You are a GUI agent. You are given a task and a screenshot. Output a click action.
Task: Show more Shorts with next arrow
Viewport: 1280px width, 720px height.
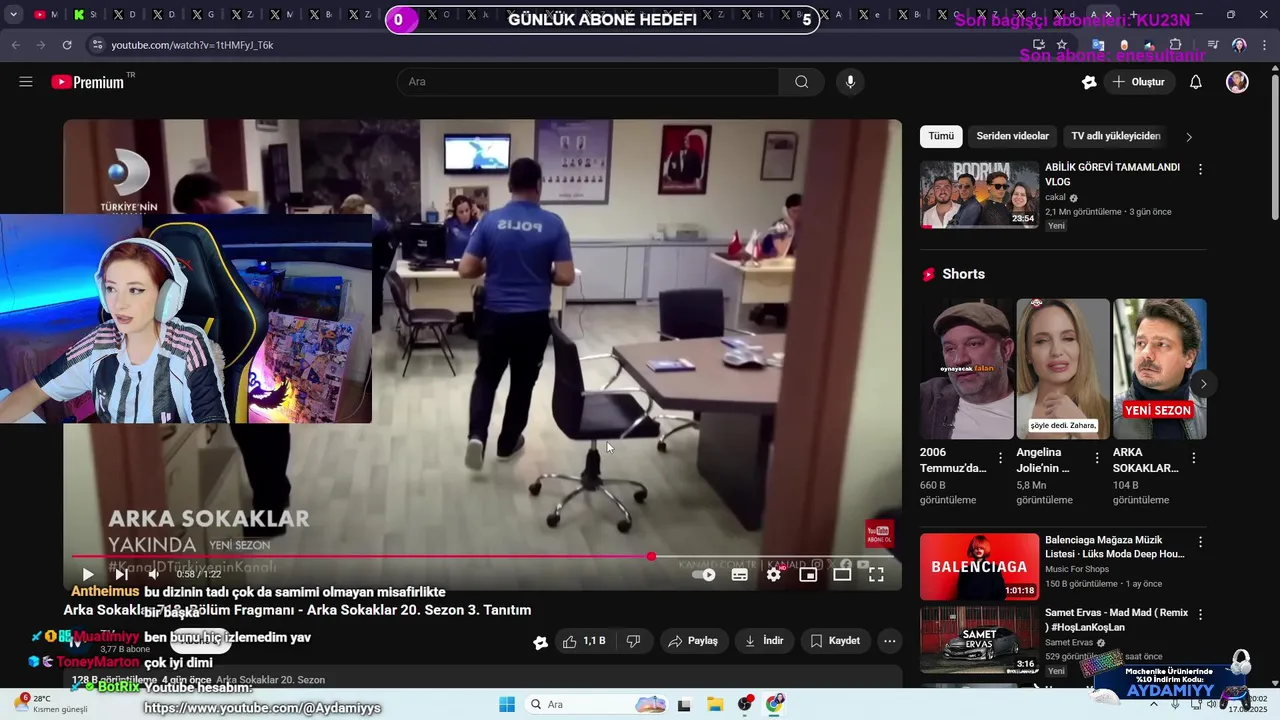[1203, 384]
